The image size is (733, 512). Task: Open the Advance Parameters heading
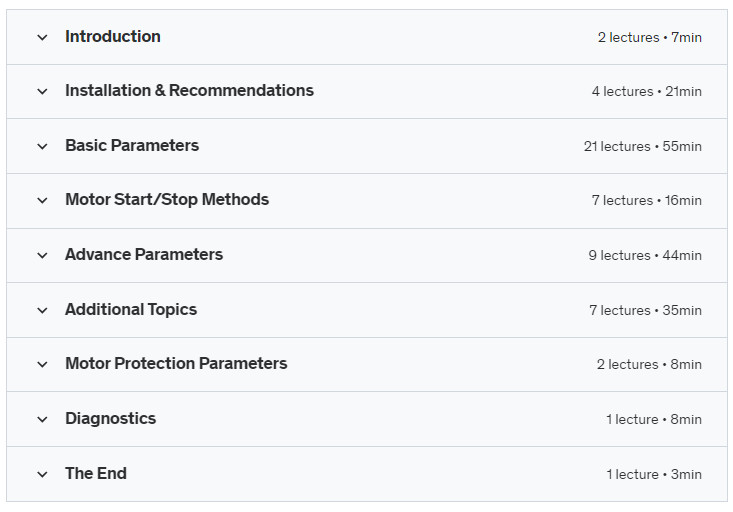click(144, 254)
